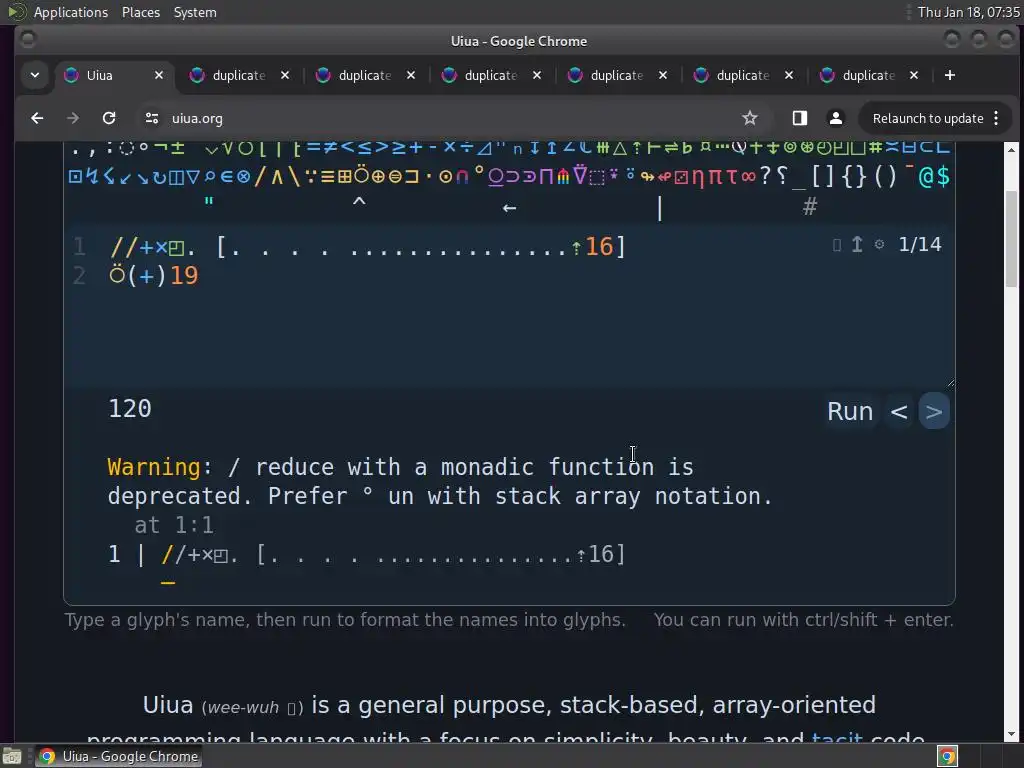Insert the ^ glyph below the palette
Viewport: 1024px width, 768px height.
(359, 202)
